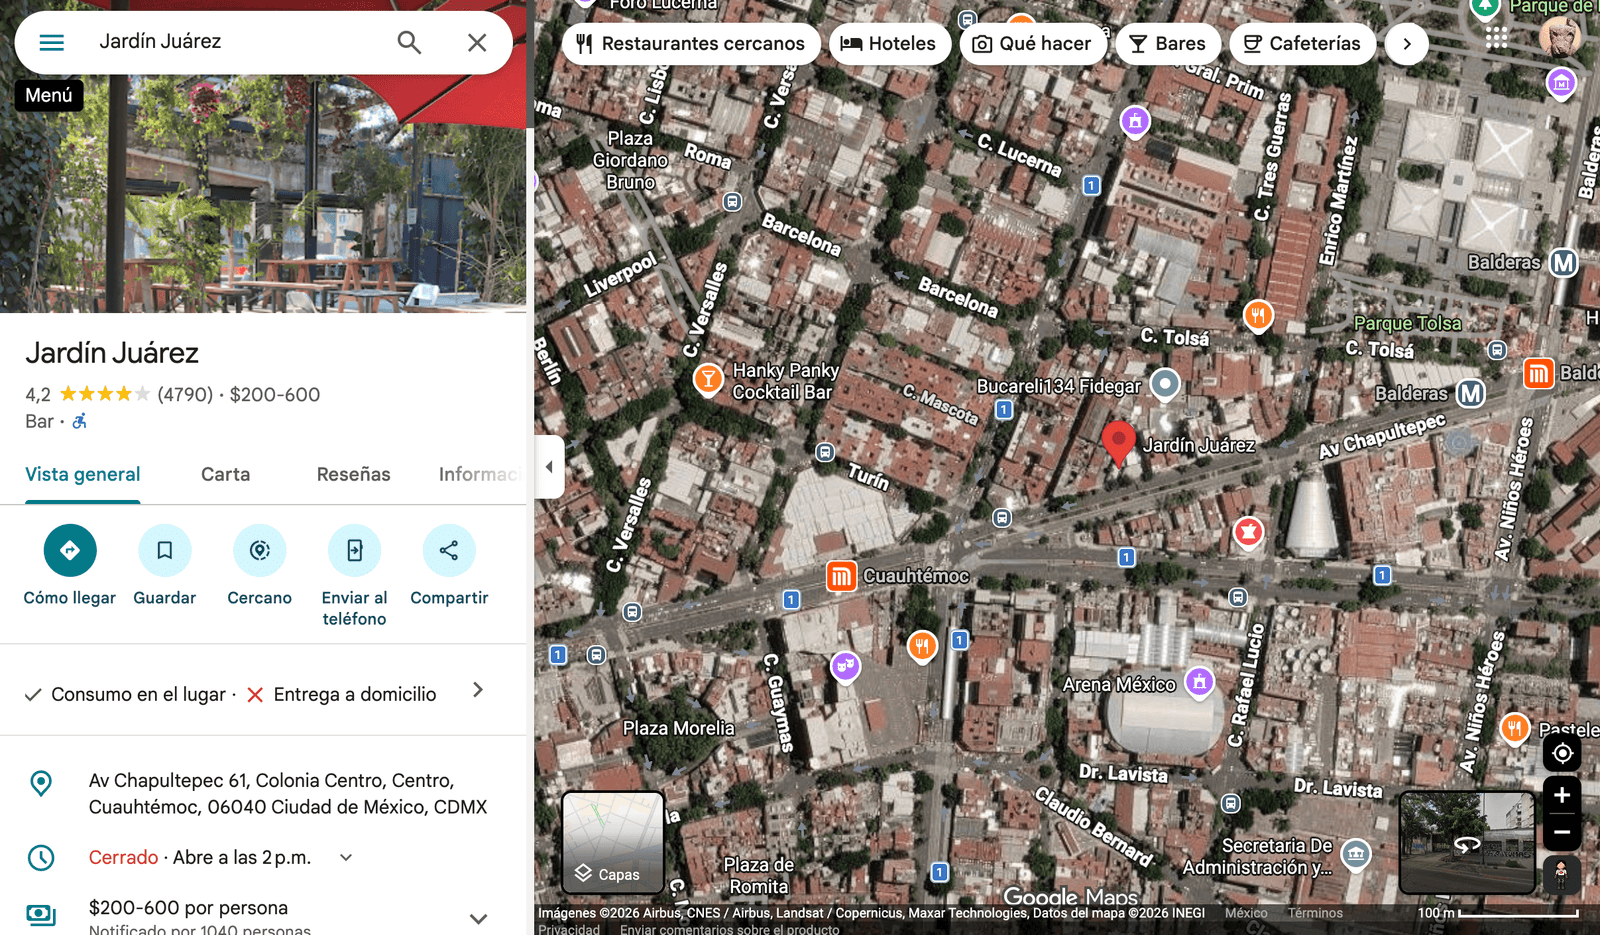Select the Qué hacer chip
Viewport: 1600px width, 935px height.
click(x=1033, y=44)
